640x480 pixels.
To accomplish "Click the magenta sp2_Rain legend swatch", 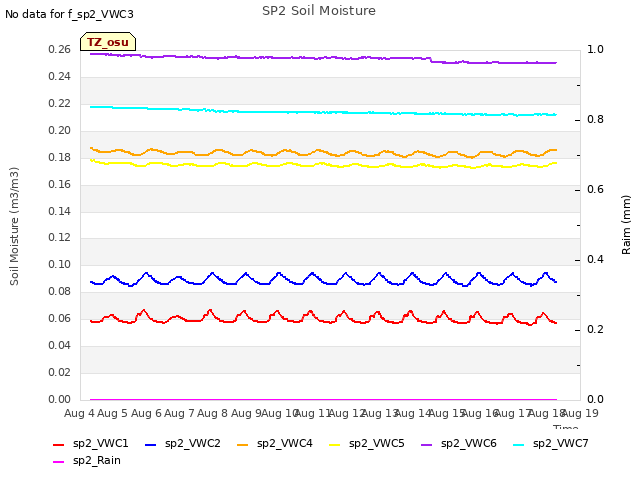I will [58, 462].
